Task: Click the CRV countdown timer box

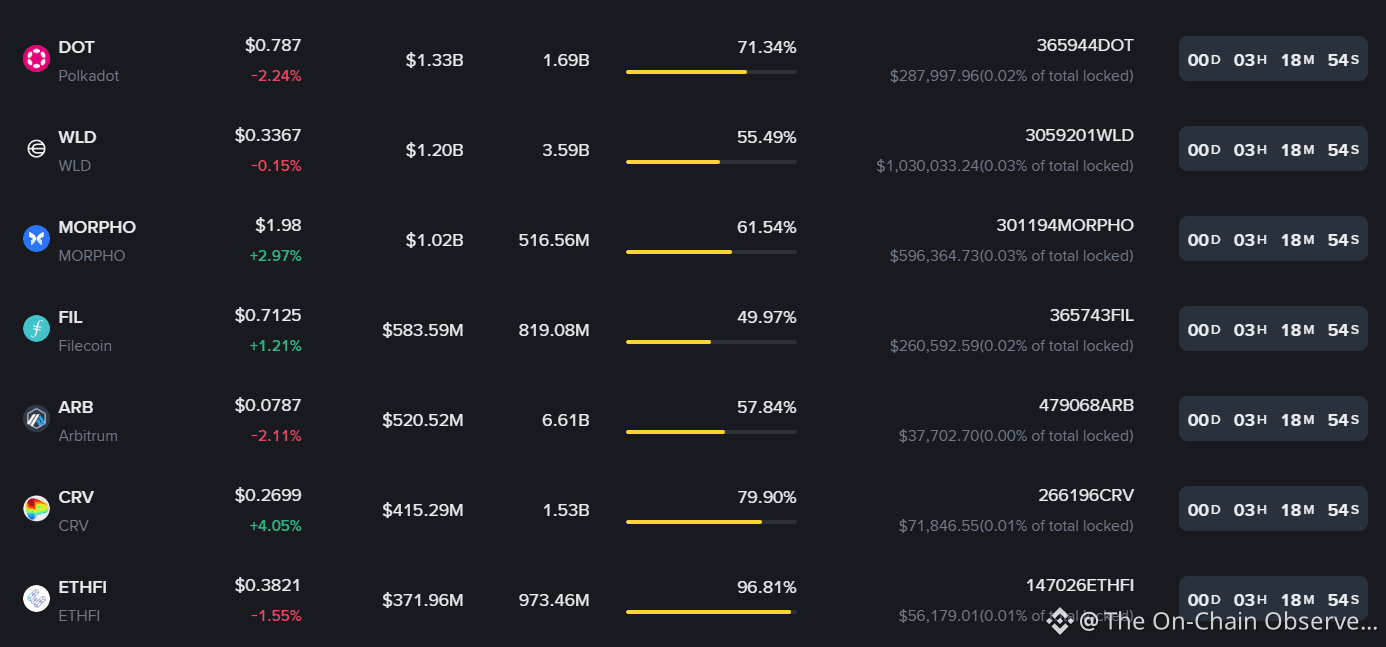Action: coord(1273,509)
